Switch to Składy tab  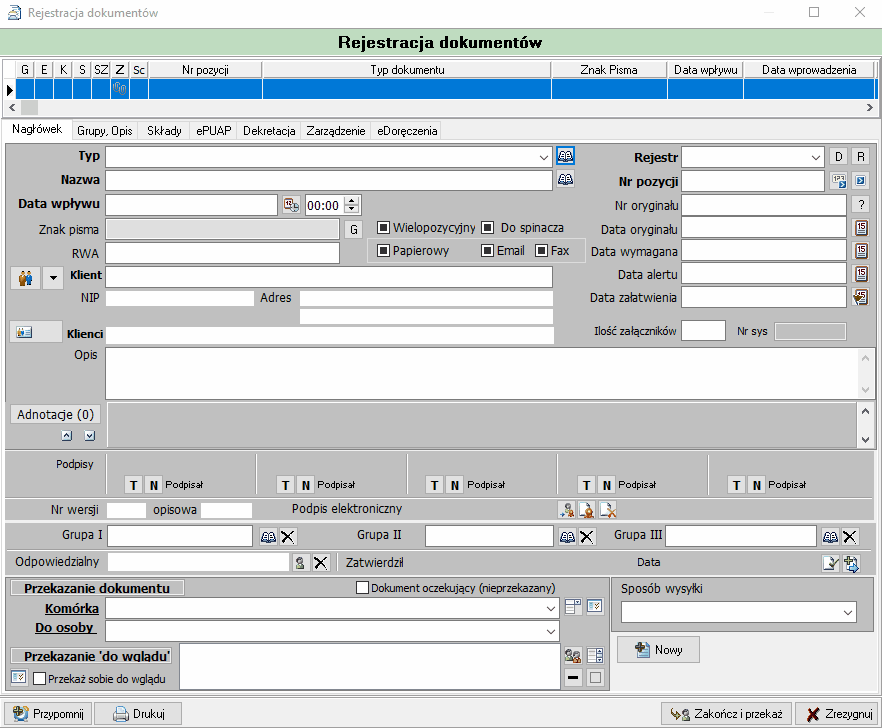coord(164,131)
